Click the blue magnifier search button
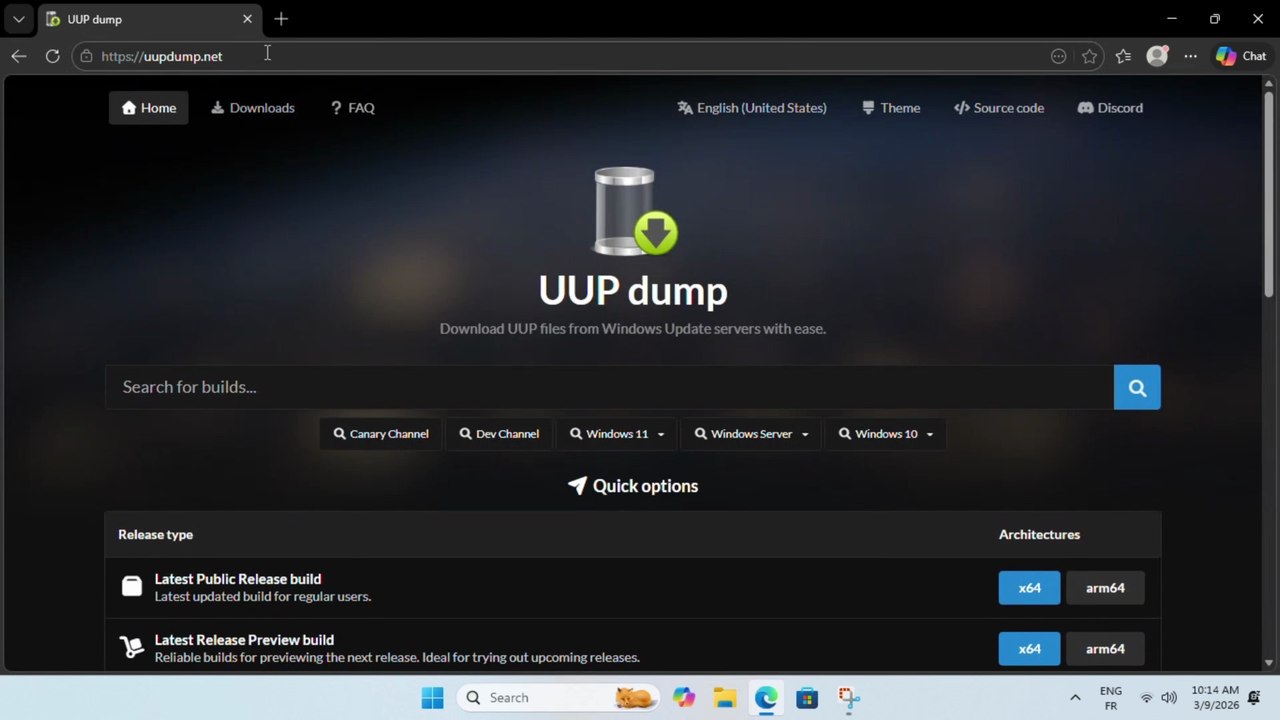Screen dimensions: 1280x720 tap(1137, 387)
